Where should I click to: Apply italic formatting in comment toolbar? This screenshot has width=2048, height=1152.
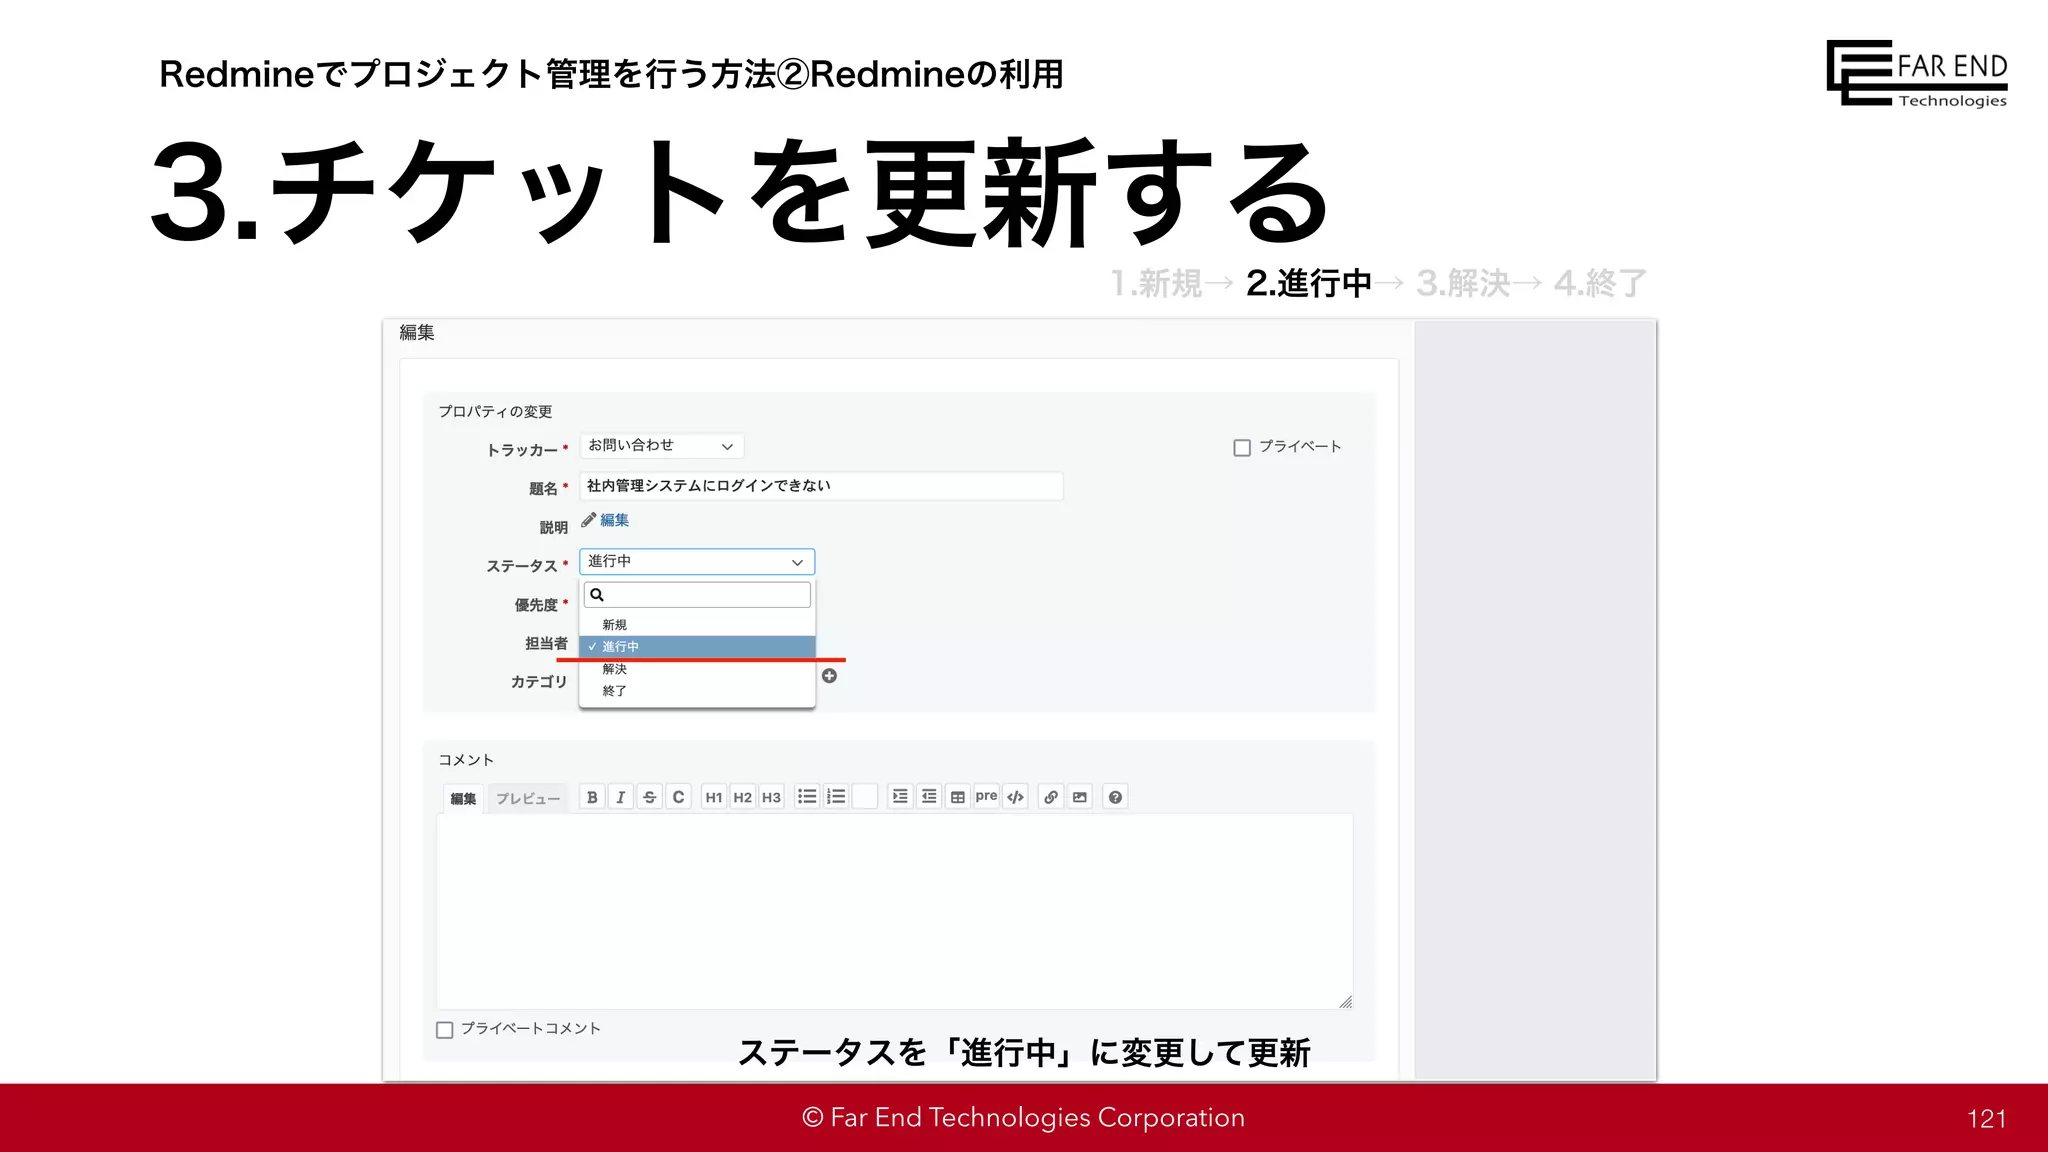click(621, 797)
